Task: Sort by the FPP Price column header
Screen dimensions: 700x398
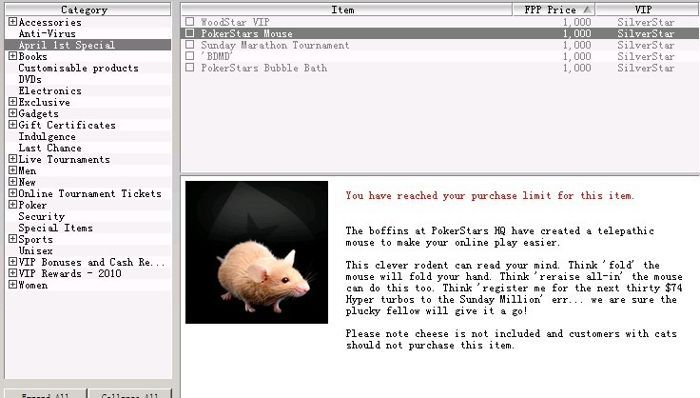Action: coord(554,9)
